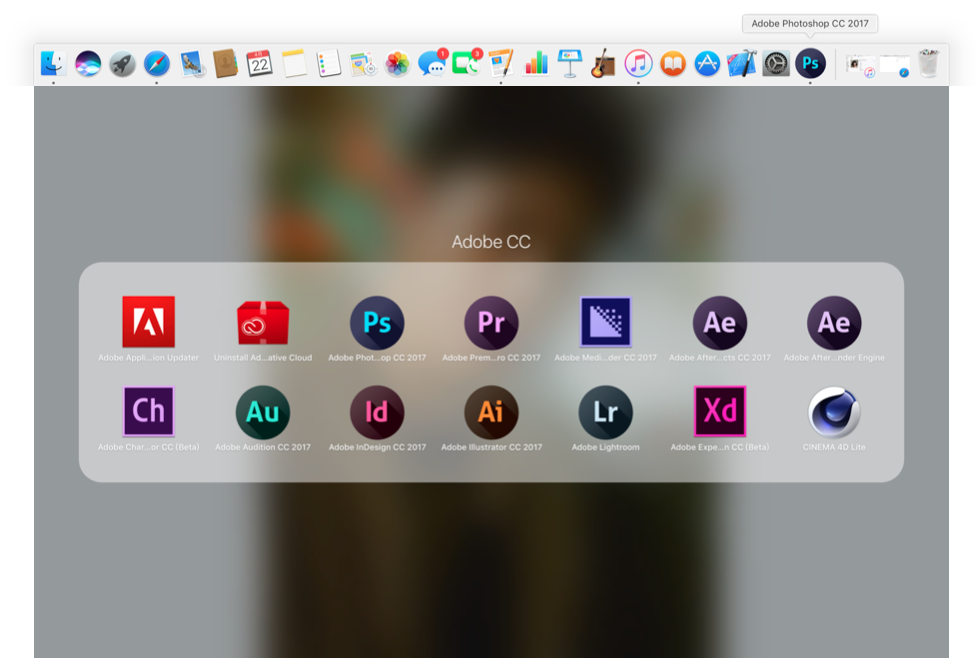Open Adobe Photoshop CC 2017 from the folder
Screen dimensions: 979x664
pyautogui.click(x=377, y=322)
